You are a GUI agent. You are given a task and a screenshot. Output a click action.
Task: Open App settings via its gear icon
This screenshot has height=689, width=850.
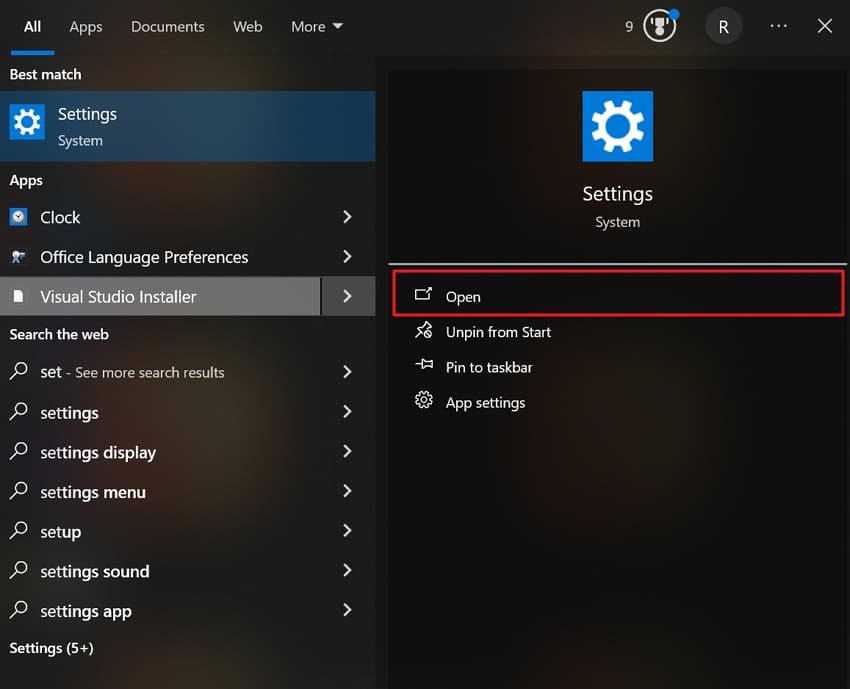(x=424, y=401)
